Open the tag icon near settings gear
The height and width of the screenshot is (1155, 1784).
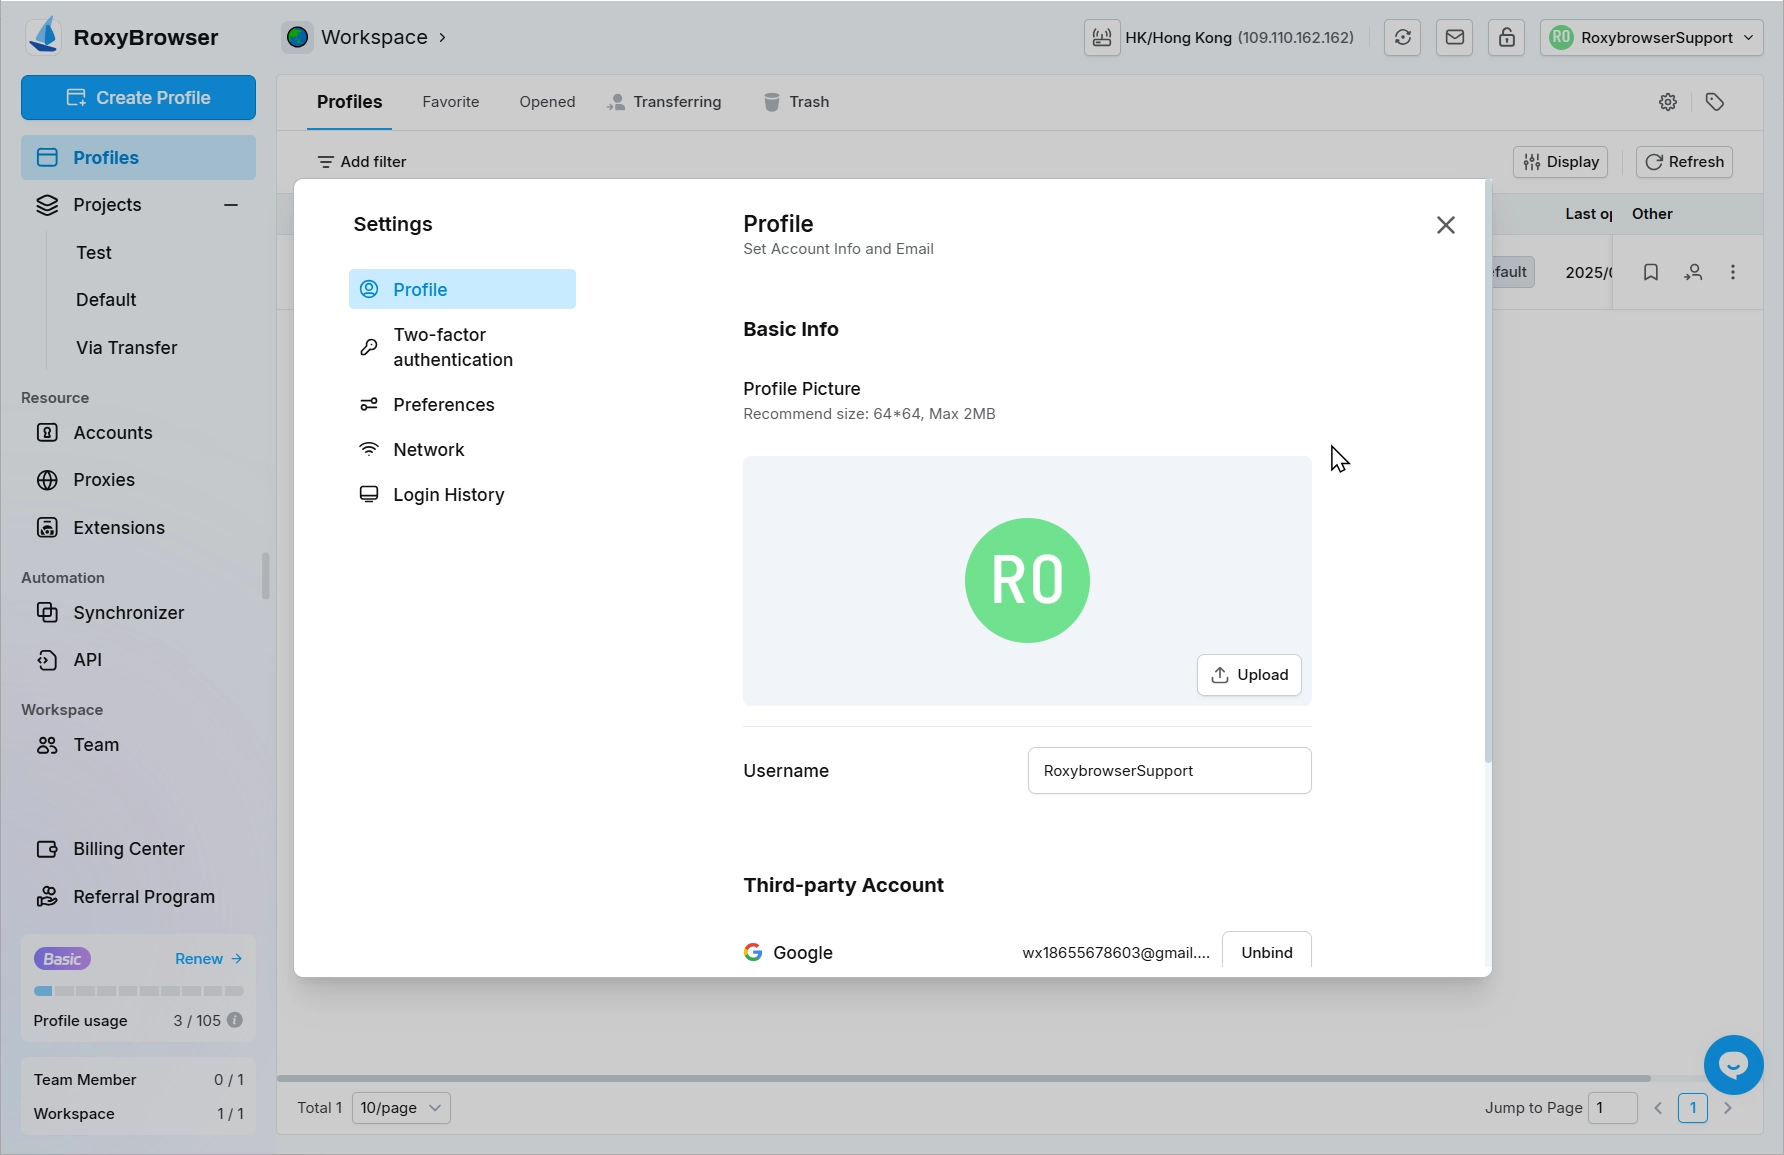1714,102
